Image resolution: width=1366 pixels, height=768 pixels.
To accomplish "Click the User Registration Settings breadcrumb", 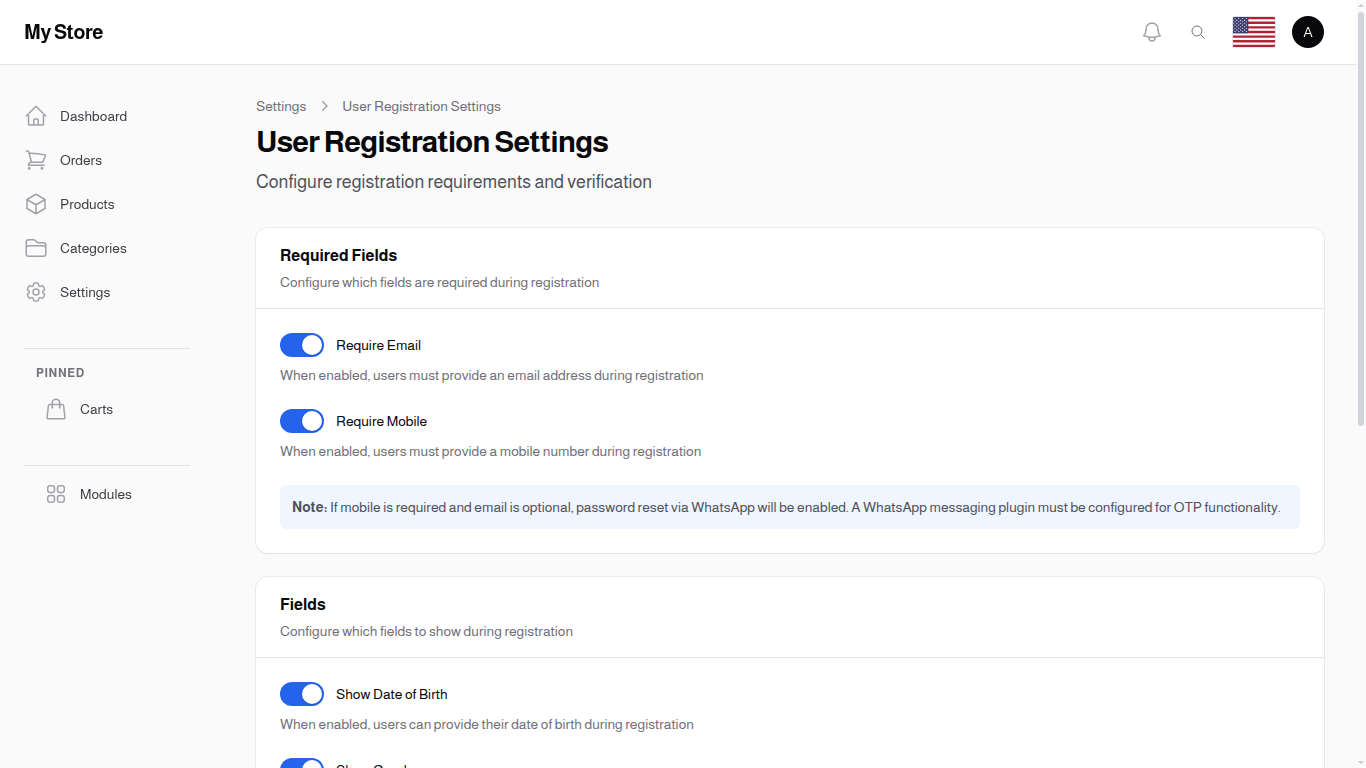I will (x=421, y=106).
